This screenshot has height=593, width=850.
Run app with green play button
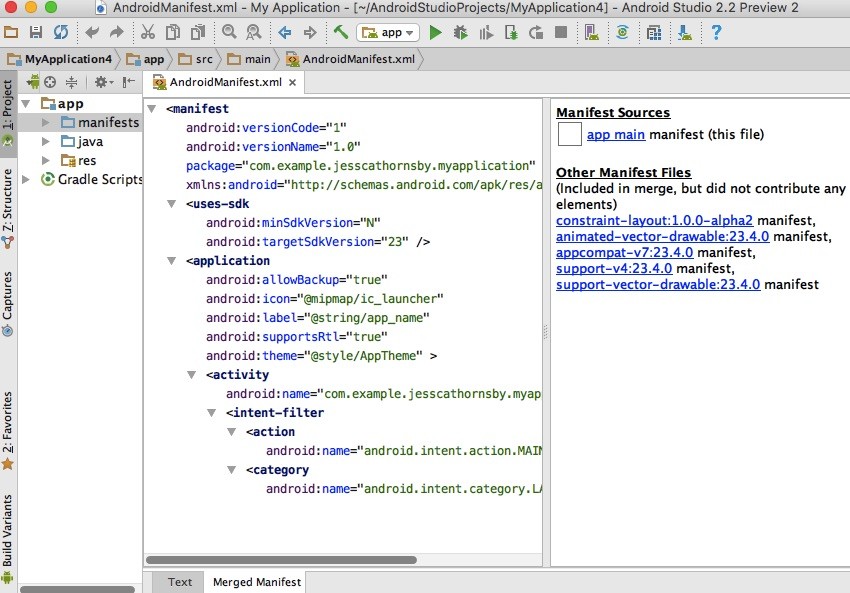pos(435,33)
